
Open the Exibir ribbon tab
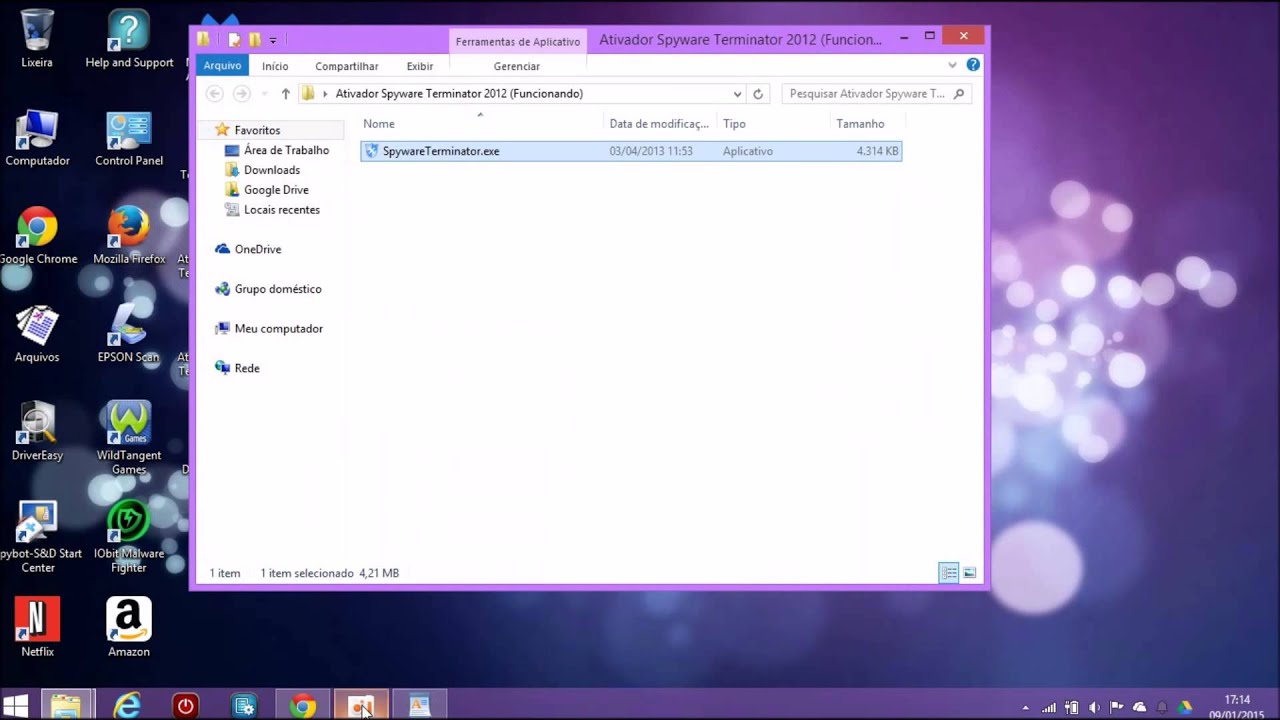click(420, 66)
